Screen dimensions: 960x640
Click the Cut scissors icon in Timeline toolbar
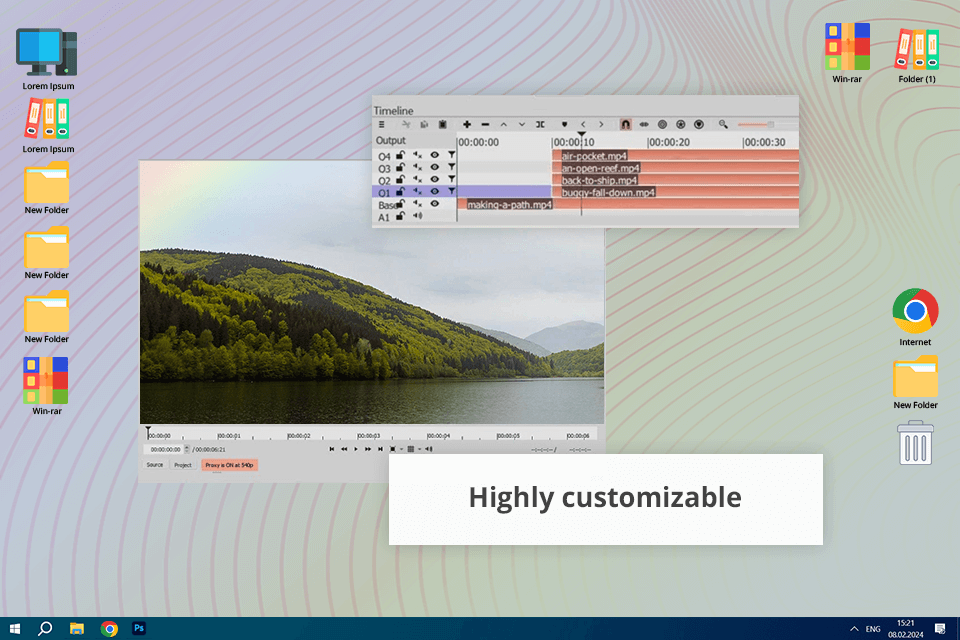coord(405,124)
